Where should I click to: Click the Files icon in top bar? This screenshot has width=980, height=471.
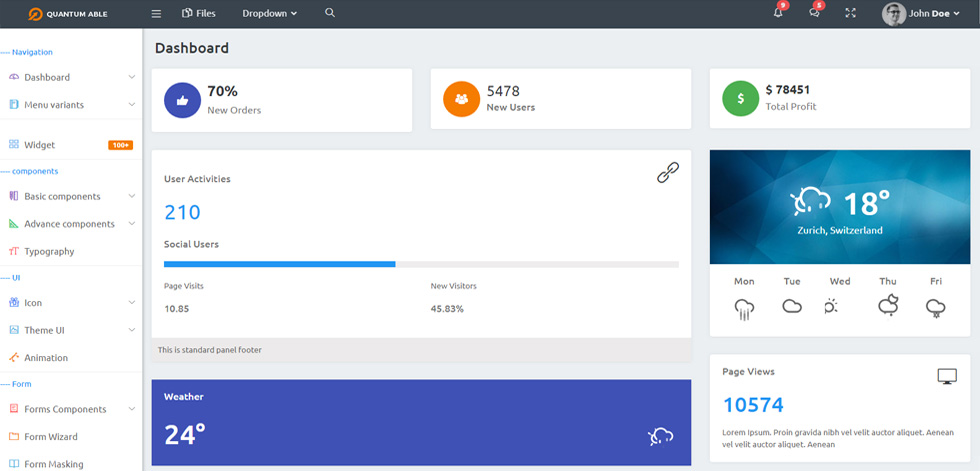tap(186, 13)
